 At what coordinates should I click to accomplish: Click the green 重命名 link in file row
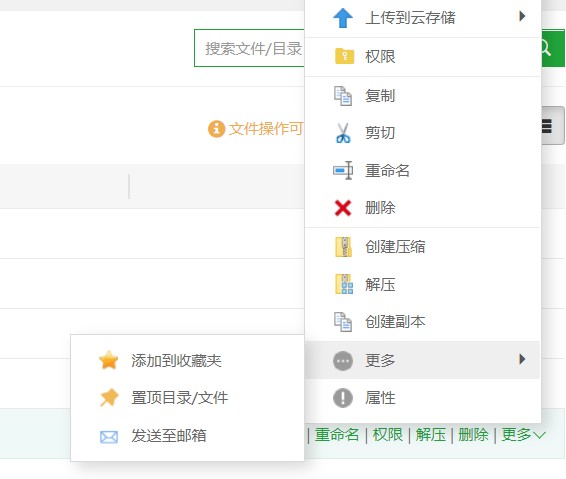[x=337, y=435]
